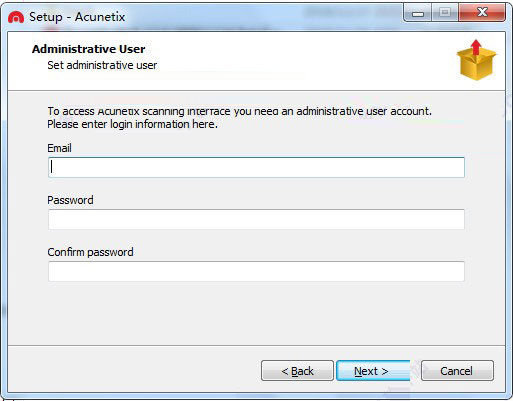This screenshot has height=401, width=513.
Task: Click the disabled maximize window button
Action: coord(445,13)
